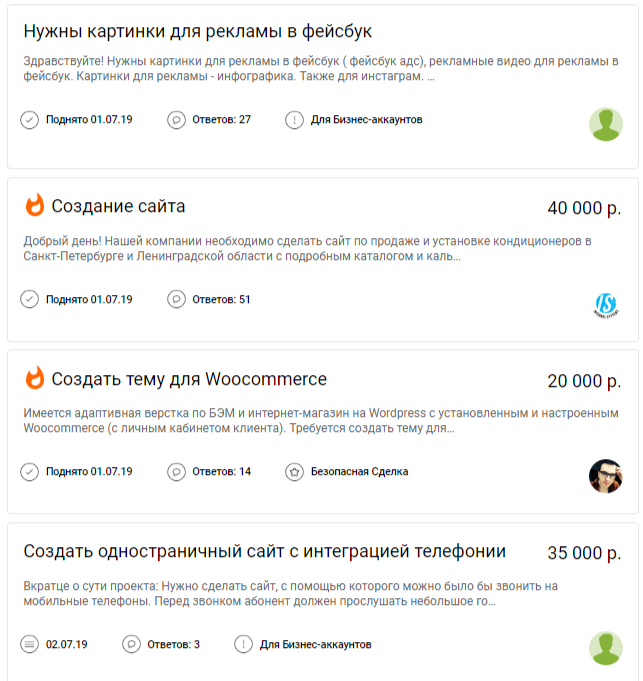643x681 pixels.
Task: Open green avatar of Facebook ads client
Action: [x=605, y=124]
